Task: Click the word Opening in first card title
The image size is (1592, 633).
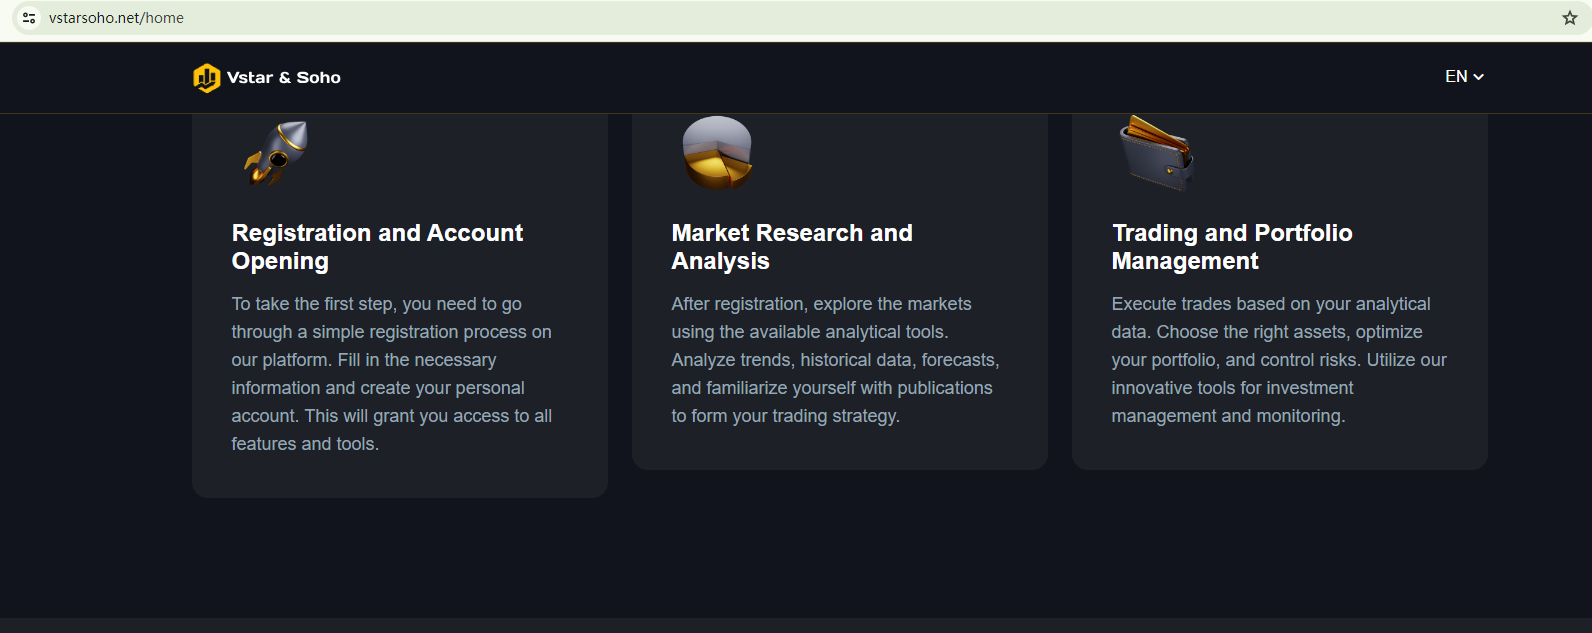Action: coord(280,261)
